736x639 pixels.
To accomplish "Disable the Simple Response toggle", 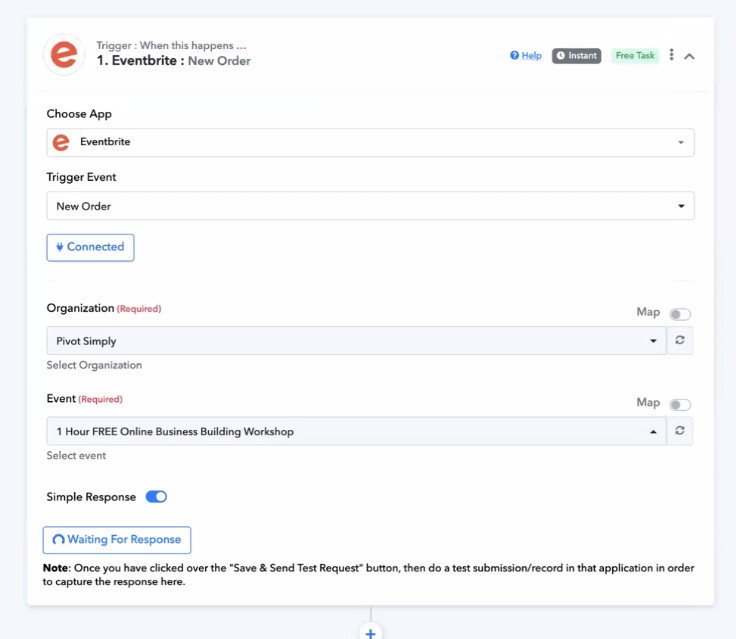I will [156, 497].
